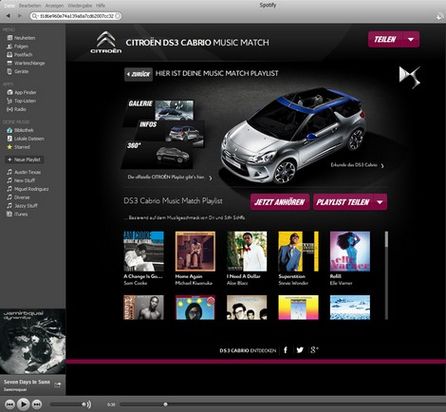The width and height of the screenshot is (446, 412).
Task: Open Home Again album cover
Action: coord(195,251)
